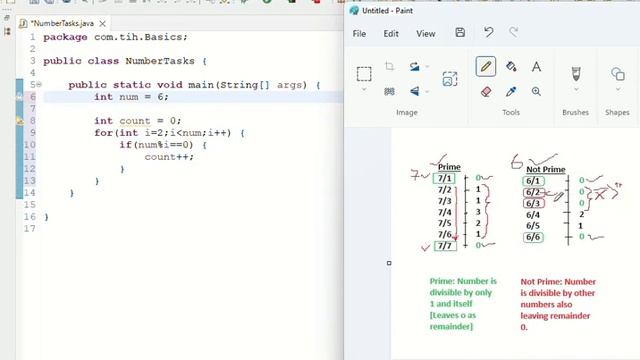The width and height of the screenshot is (640, 360).
Task: Click the rectangular Selection tool in Paint
Action: [364, 74]
